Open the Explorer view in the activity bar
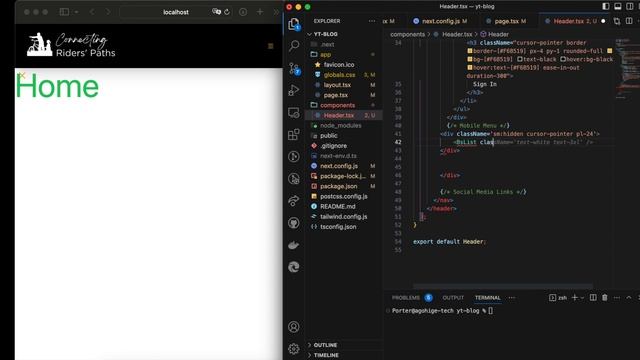The image size is (640, 360). coord(294,24)
